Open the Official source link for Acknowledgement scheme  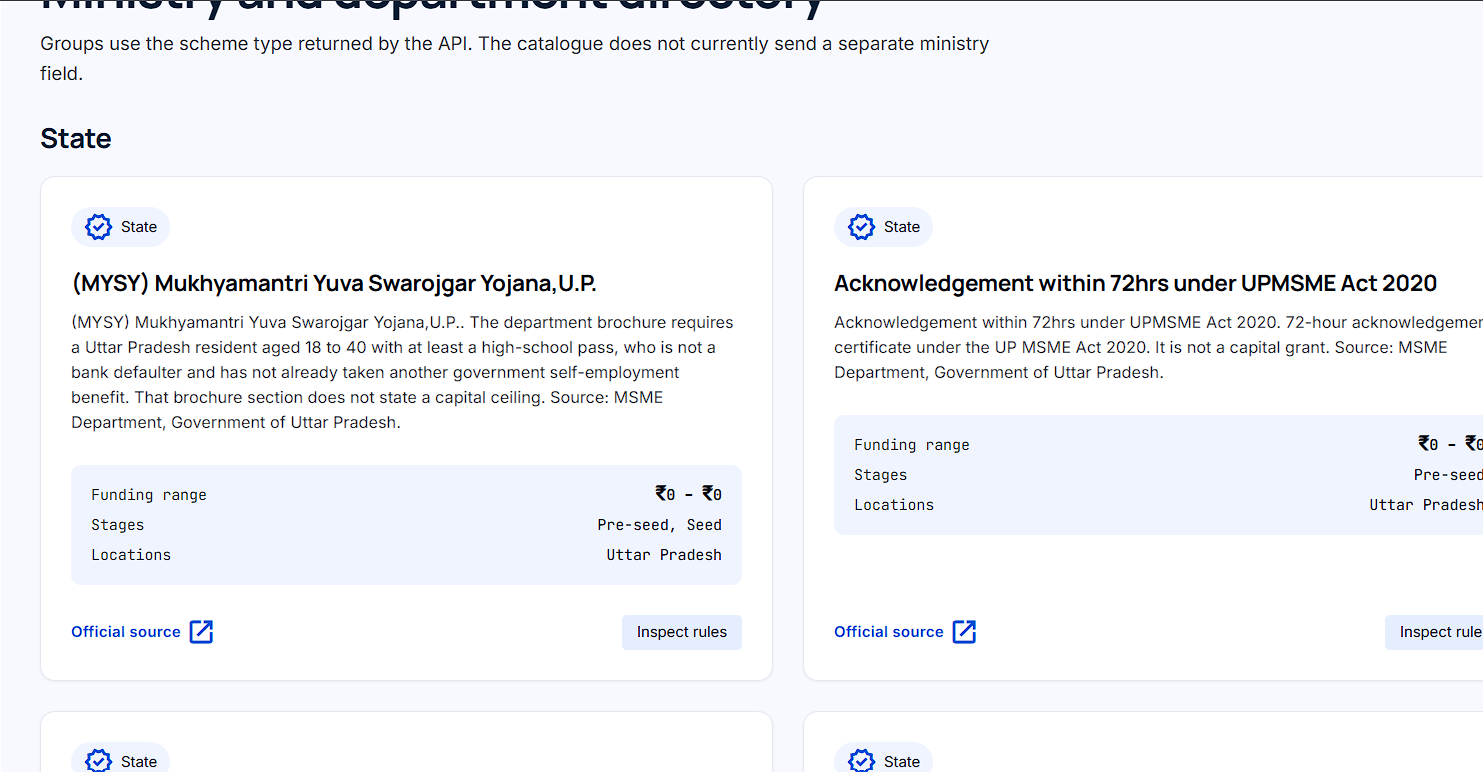(905, 632)
